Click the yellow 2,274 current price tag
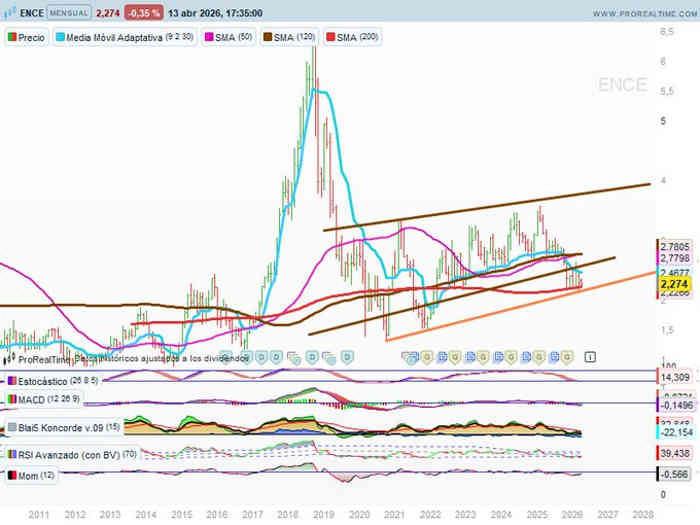The width and height of the screenshot is (700, 525). pyautogui.click(x=674, y=284)
